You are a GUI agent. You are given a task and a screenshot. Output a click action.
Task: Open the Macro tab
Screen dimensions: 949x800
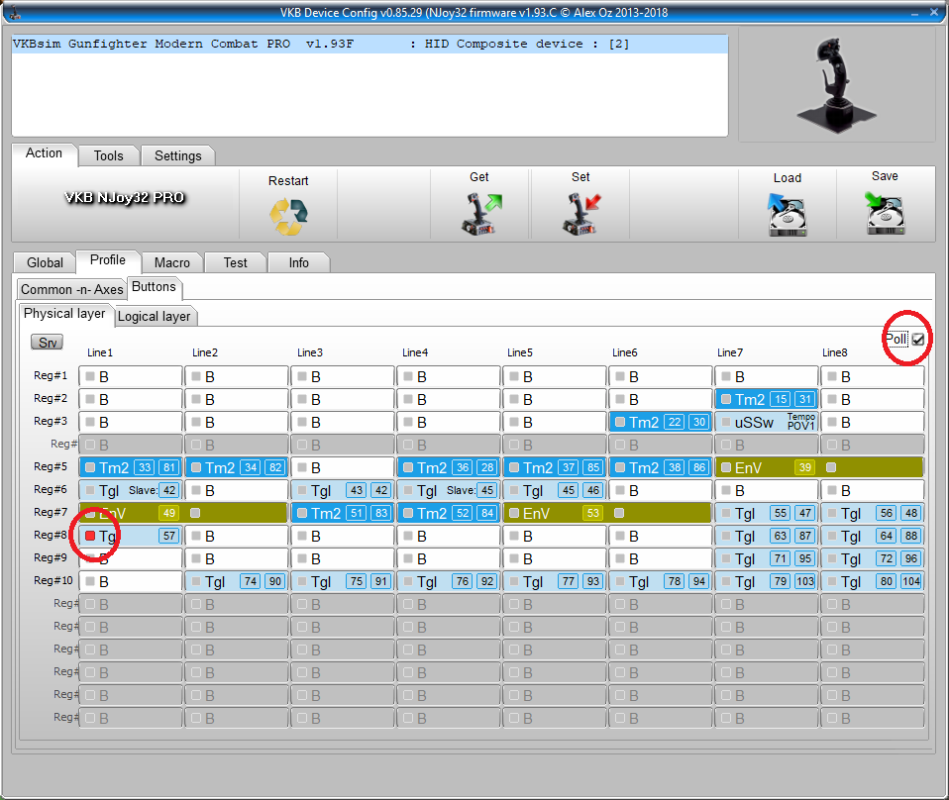tap(172, 262)
